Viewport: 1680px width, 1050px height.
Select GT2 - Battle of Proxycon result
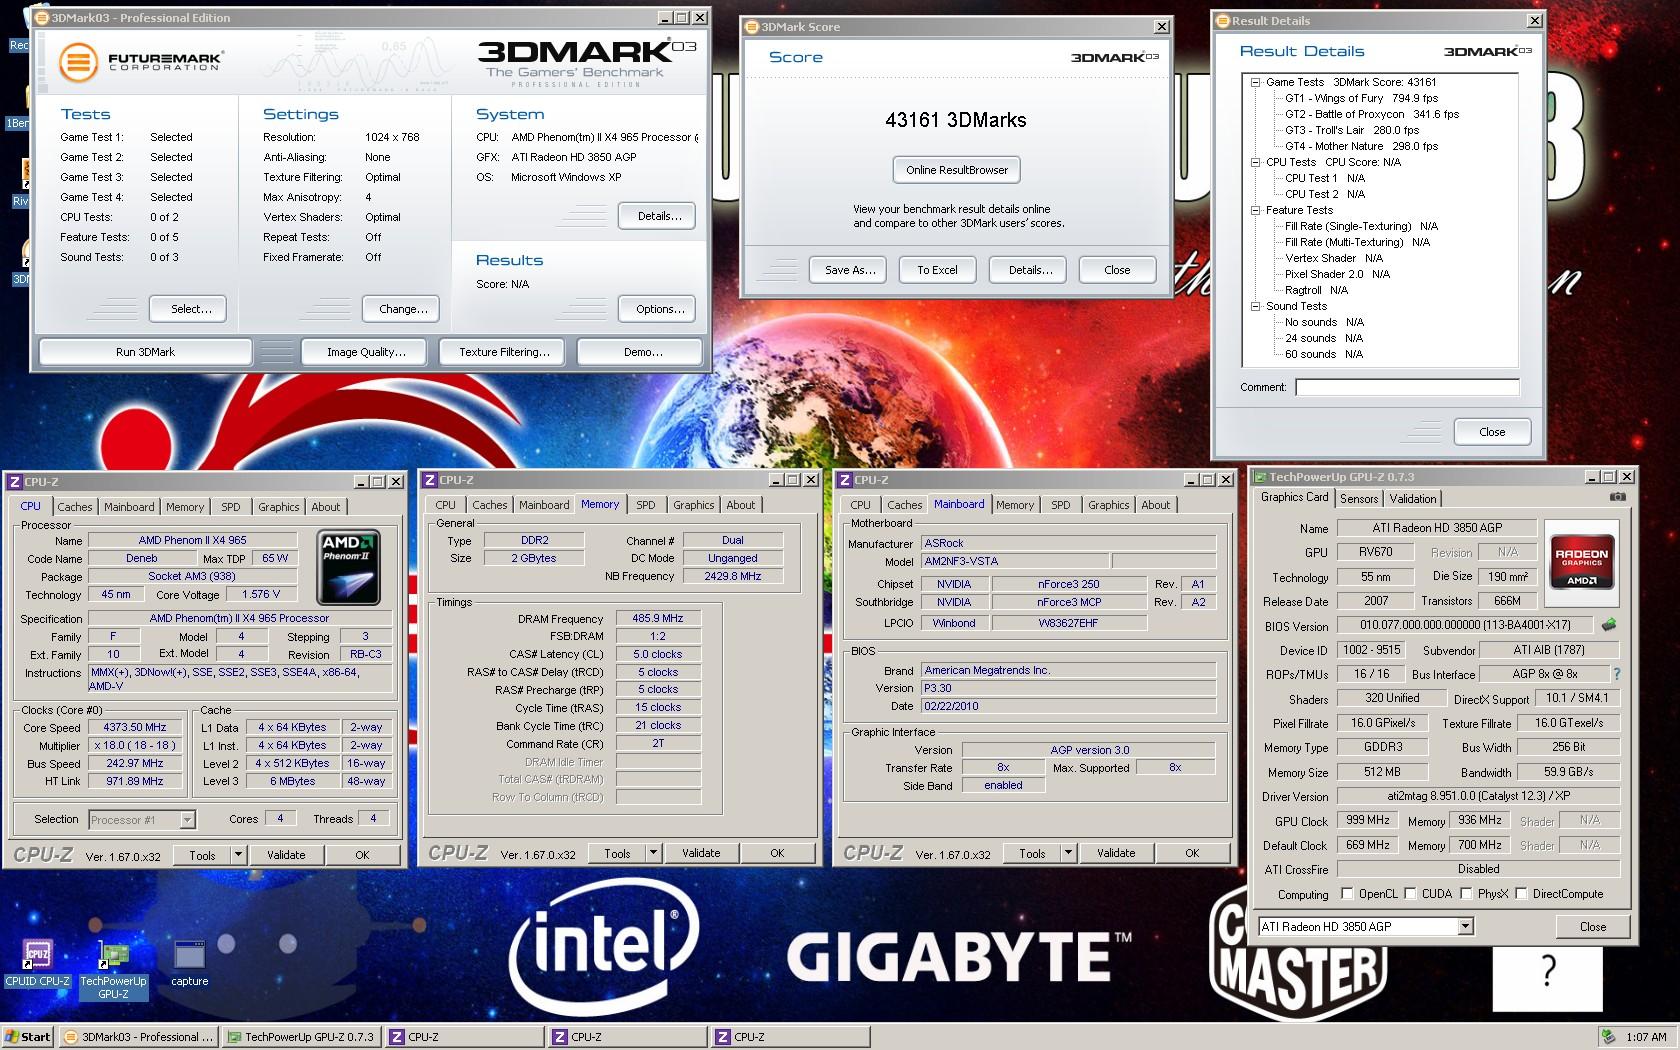click(x=1371, y=114)
